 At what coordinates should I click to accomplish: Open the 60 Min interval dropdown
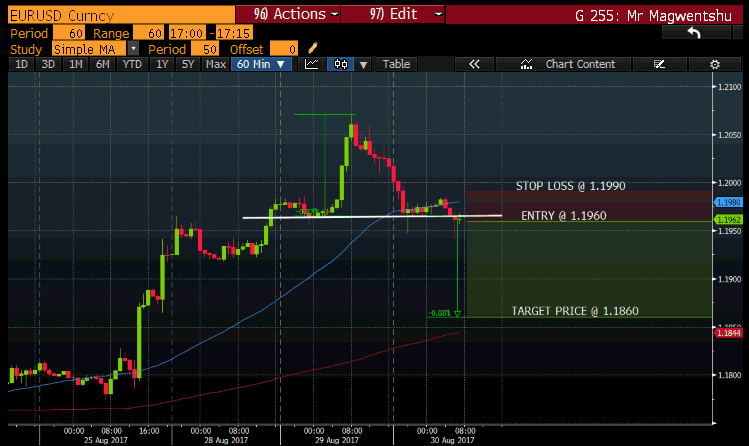[x=260, y=64]
